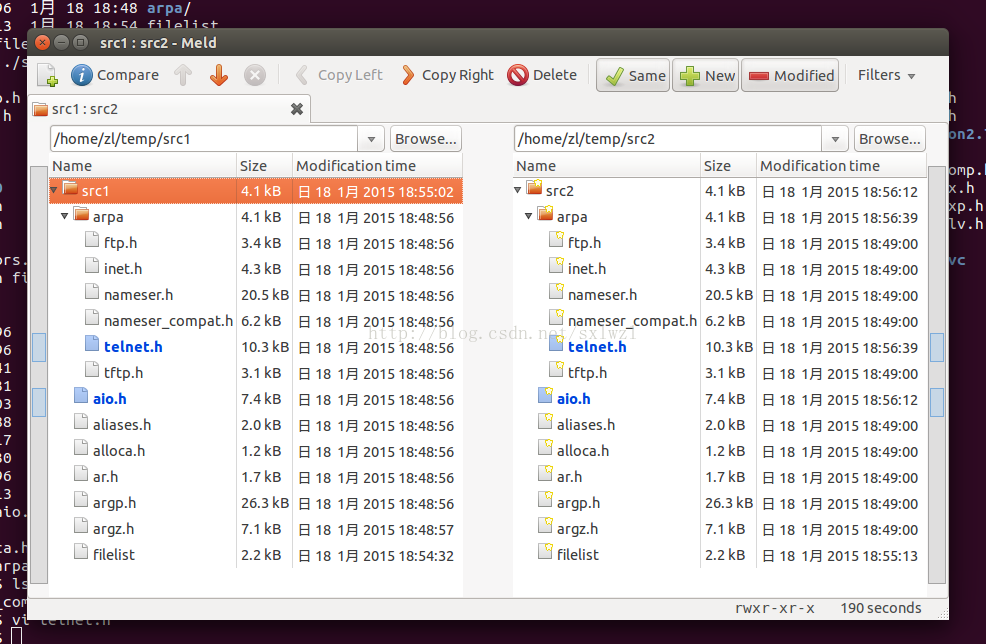
Task: Click the filelist file icon in right pane
Action: [545, 553]
